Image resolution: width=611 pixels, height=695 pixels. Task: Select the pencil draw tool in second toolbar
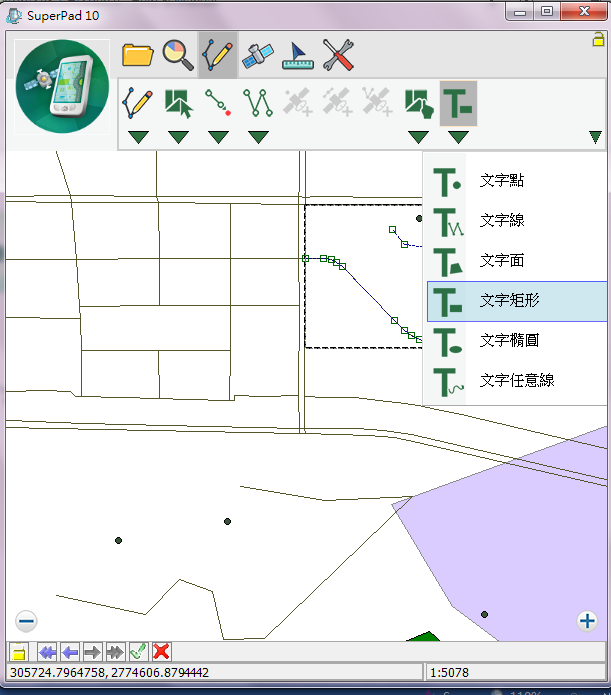click(137, 103)
